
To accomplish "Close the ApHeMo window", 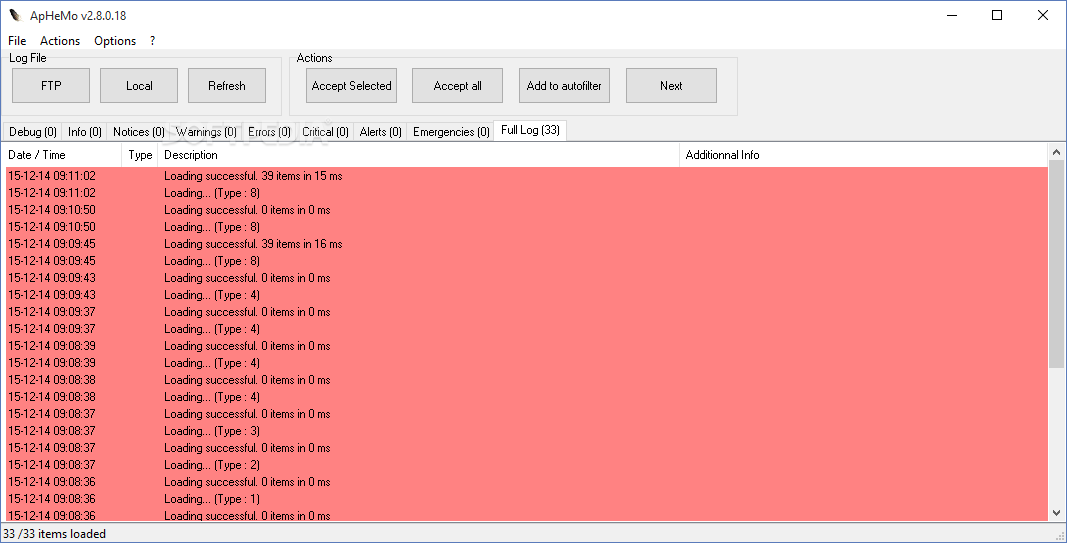I will [x=1043, y=15].
